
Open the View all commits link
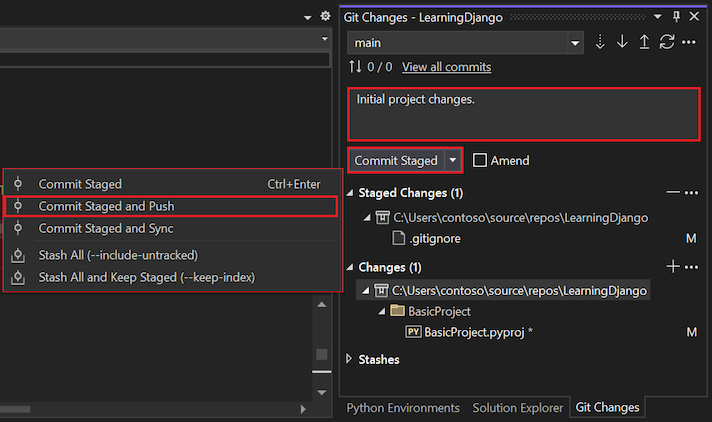coord(446,67)
